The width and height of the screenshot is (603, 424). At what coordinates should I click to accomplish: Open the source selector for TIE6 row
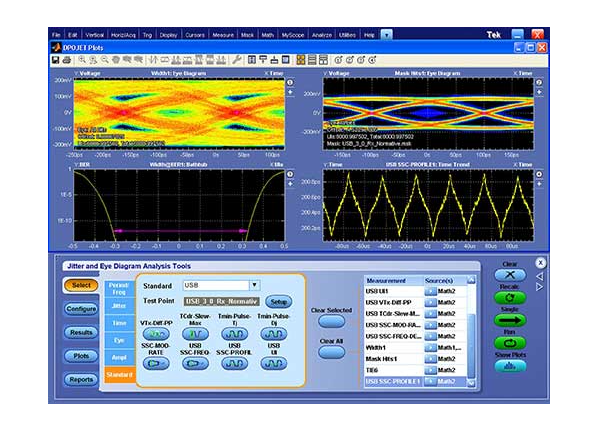coord(430,368)
